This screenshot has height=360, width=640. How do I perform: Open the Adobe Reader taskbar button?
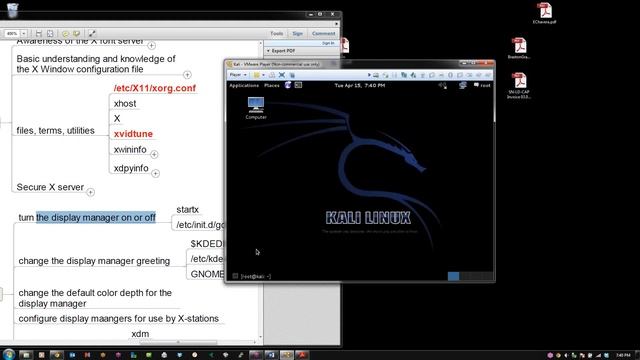coord(302,355)
